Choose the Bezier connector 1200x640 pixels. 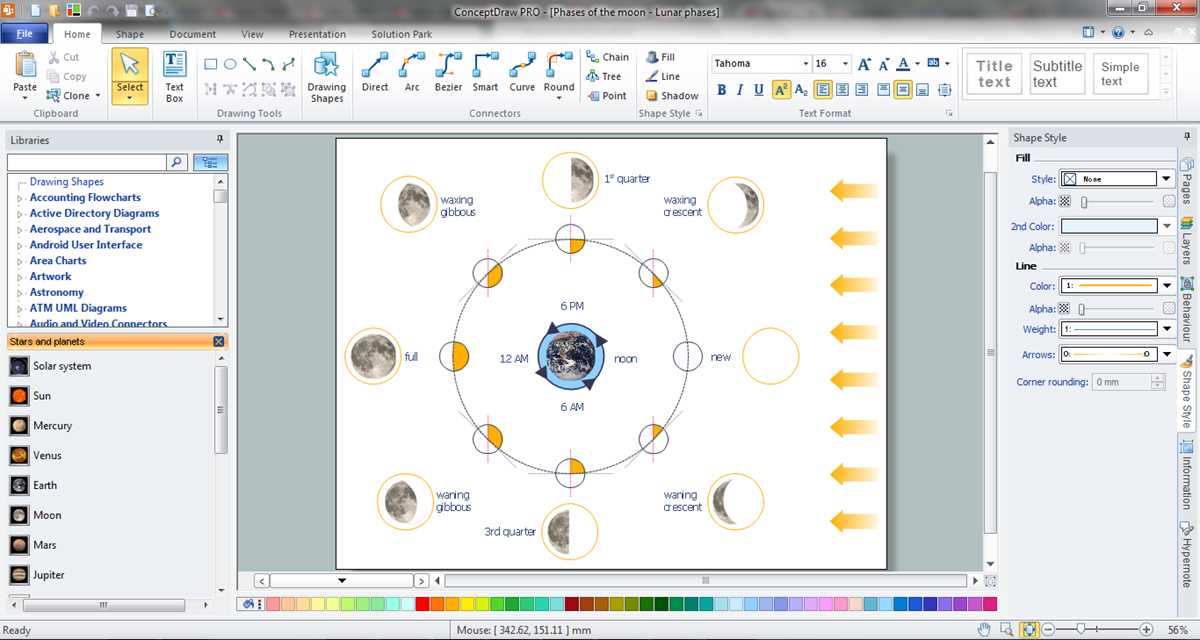pos(448,72)
